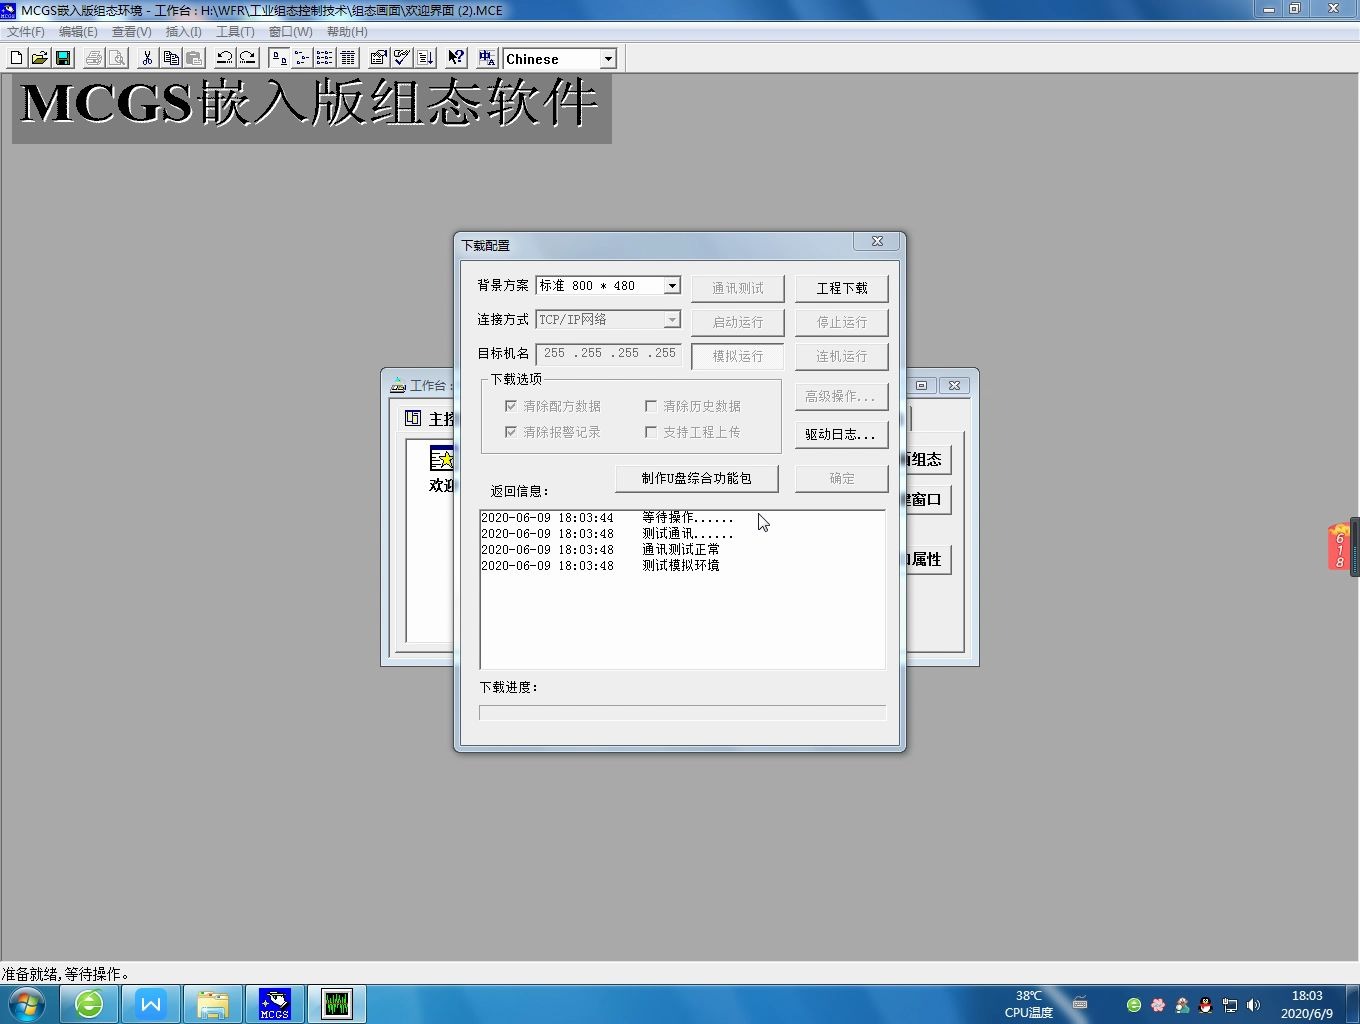Viewport: 1360px width, 1024px height.
Task: Click the check project toolbar icon
Action: click(402, 58)
